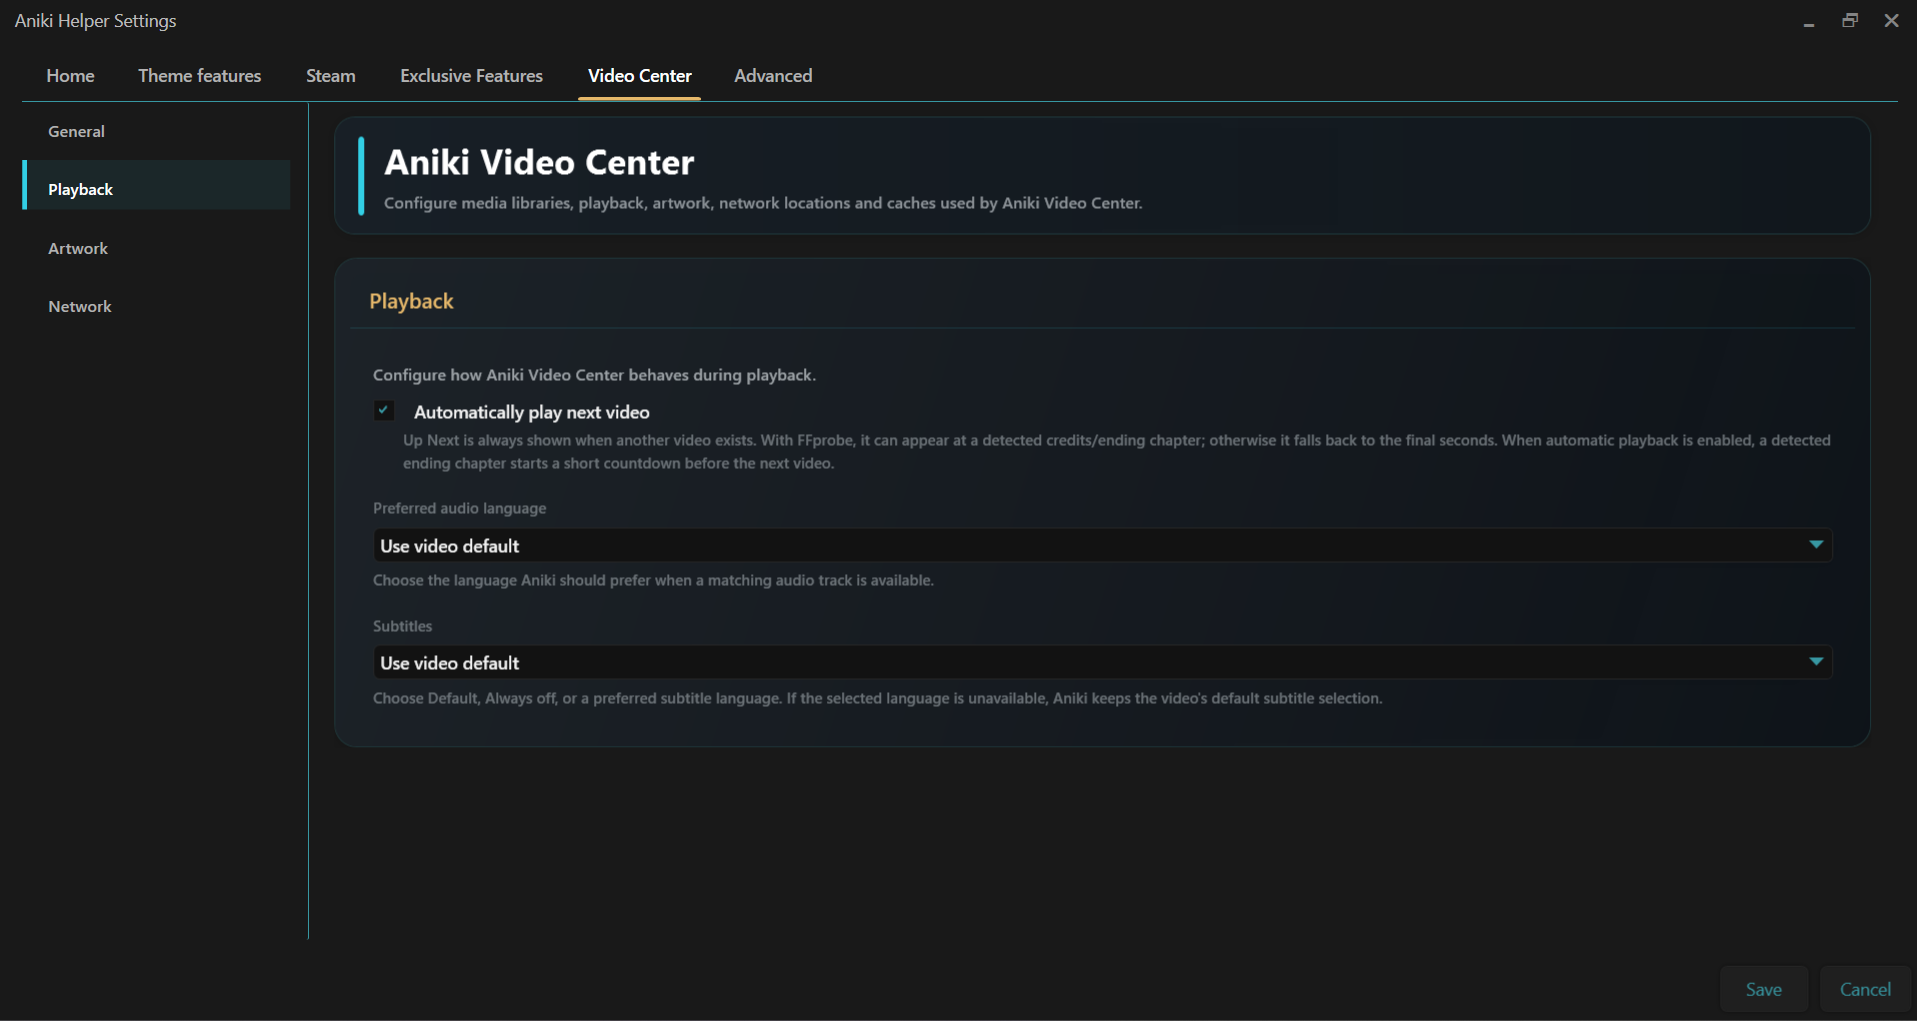Open the Advanced tab
The height and width of the screenshot is (1021, 1917).
773,76
